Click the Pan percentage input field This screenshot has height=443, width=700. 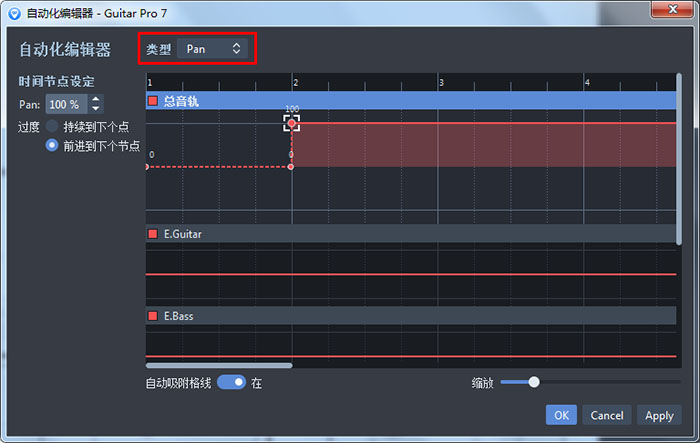[65, 104]
